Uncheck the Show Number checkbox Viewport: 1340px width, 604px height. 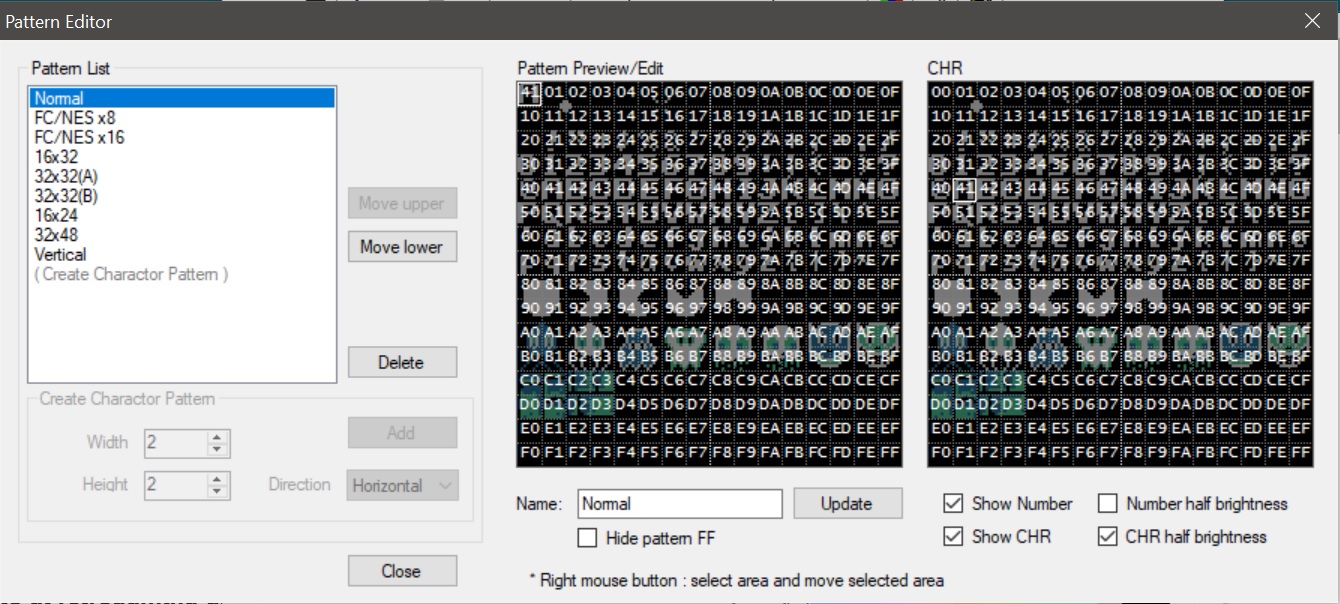(954, 504)
